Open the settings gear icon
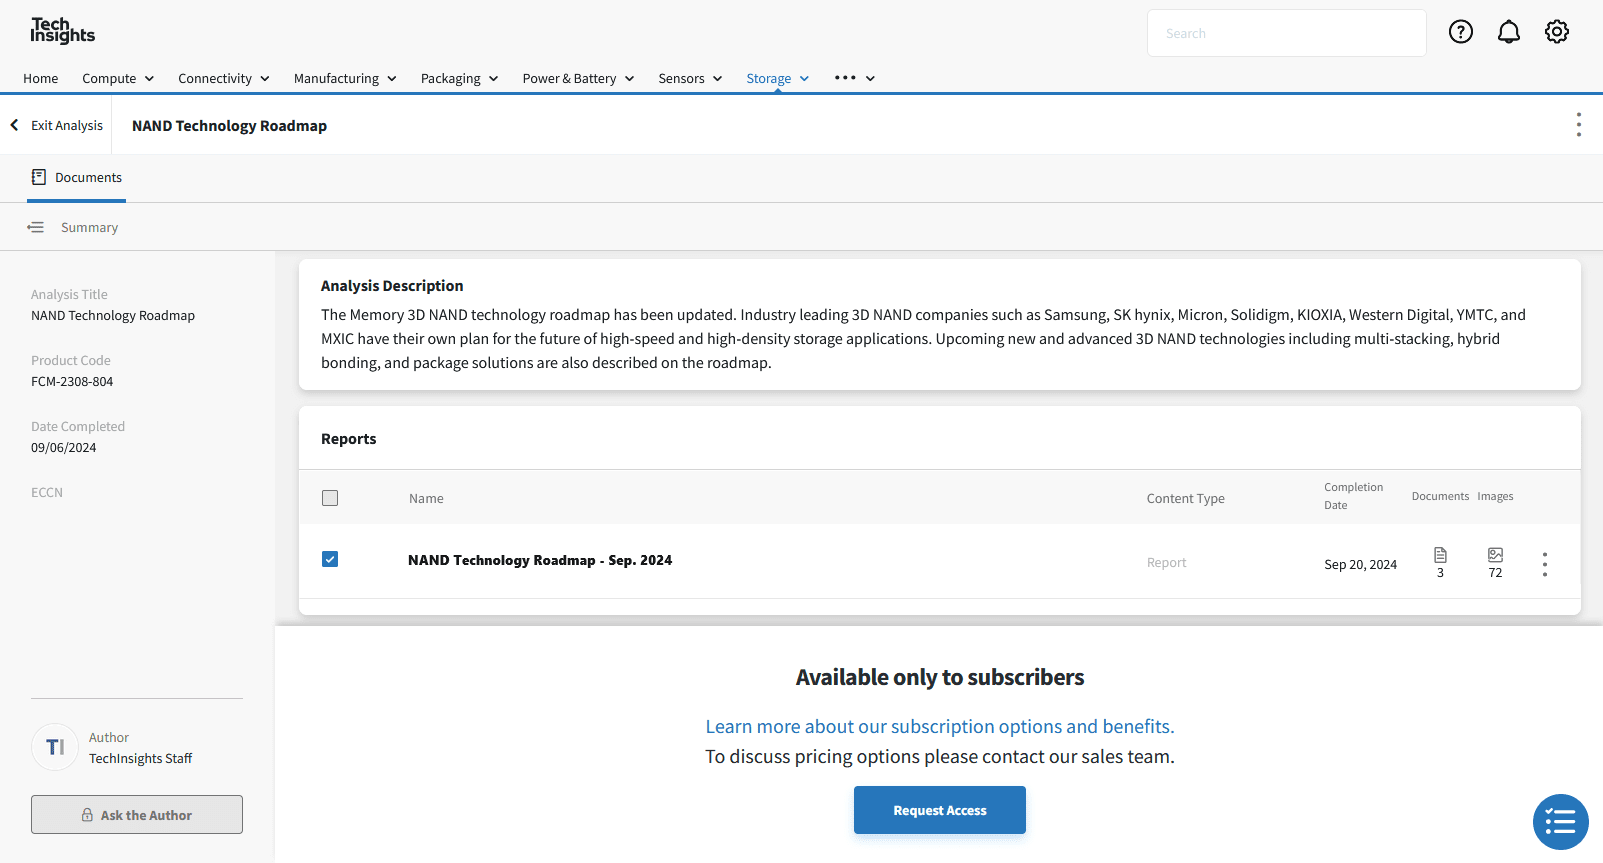 [x=1557, y=32]
